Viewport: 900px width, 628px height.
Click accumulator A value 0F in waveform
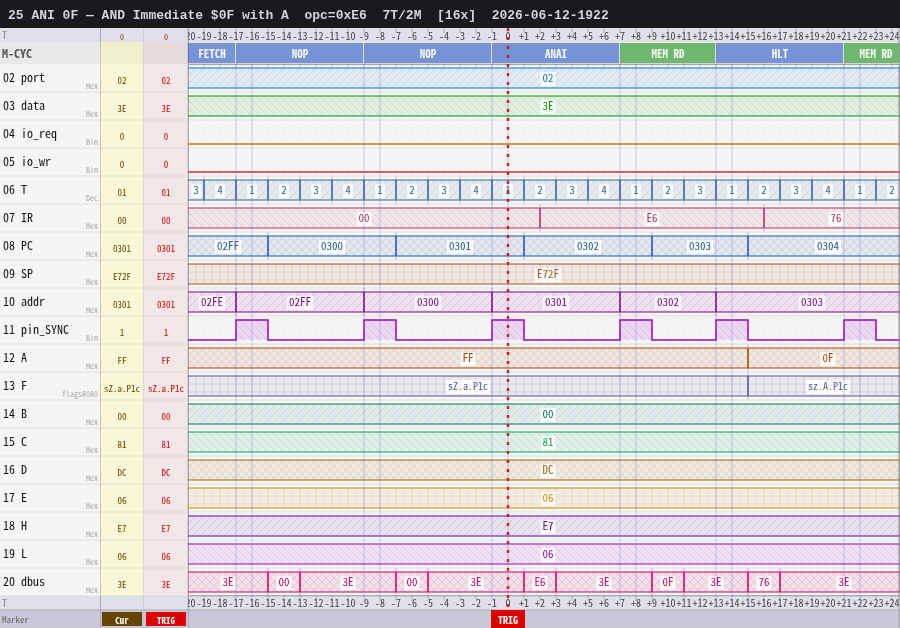[828, 358]
